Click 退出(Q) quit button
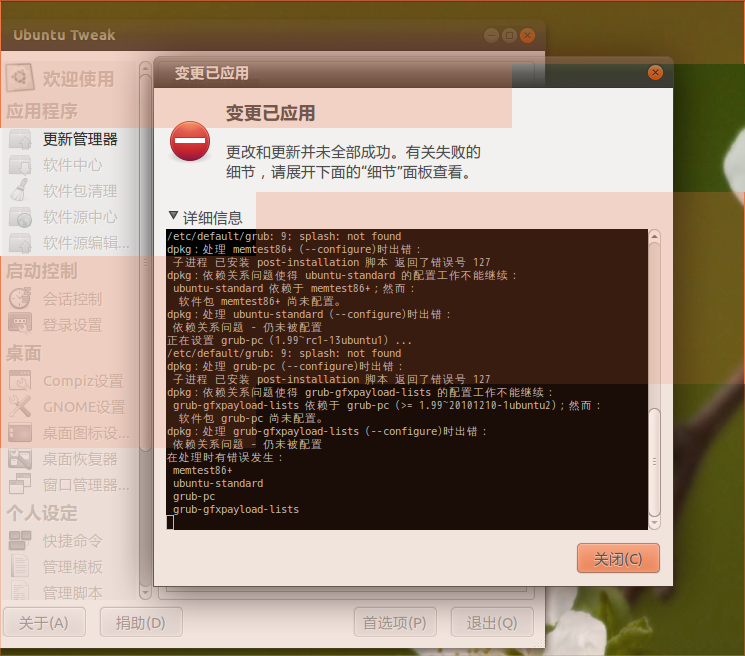 [492, 622]
